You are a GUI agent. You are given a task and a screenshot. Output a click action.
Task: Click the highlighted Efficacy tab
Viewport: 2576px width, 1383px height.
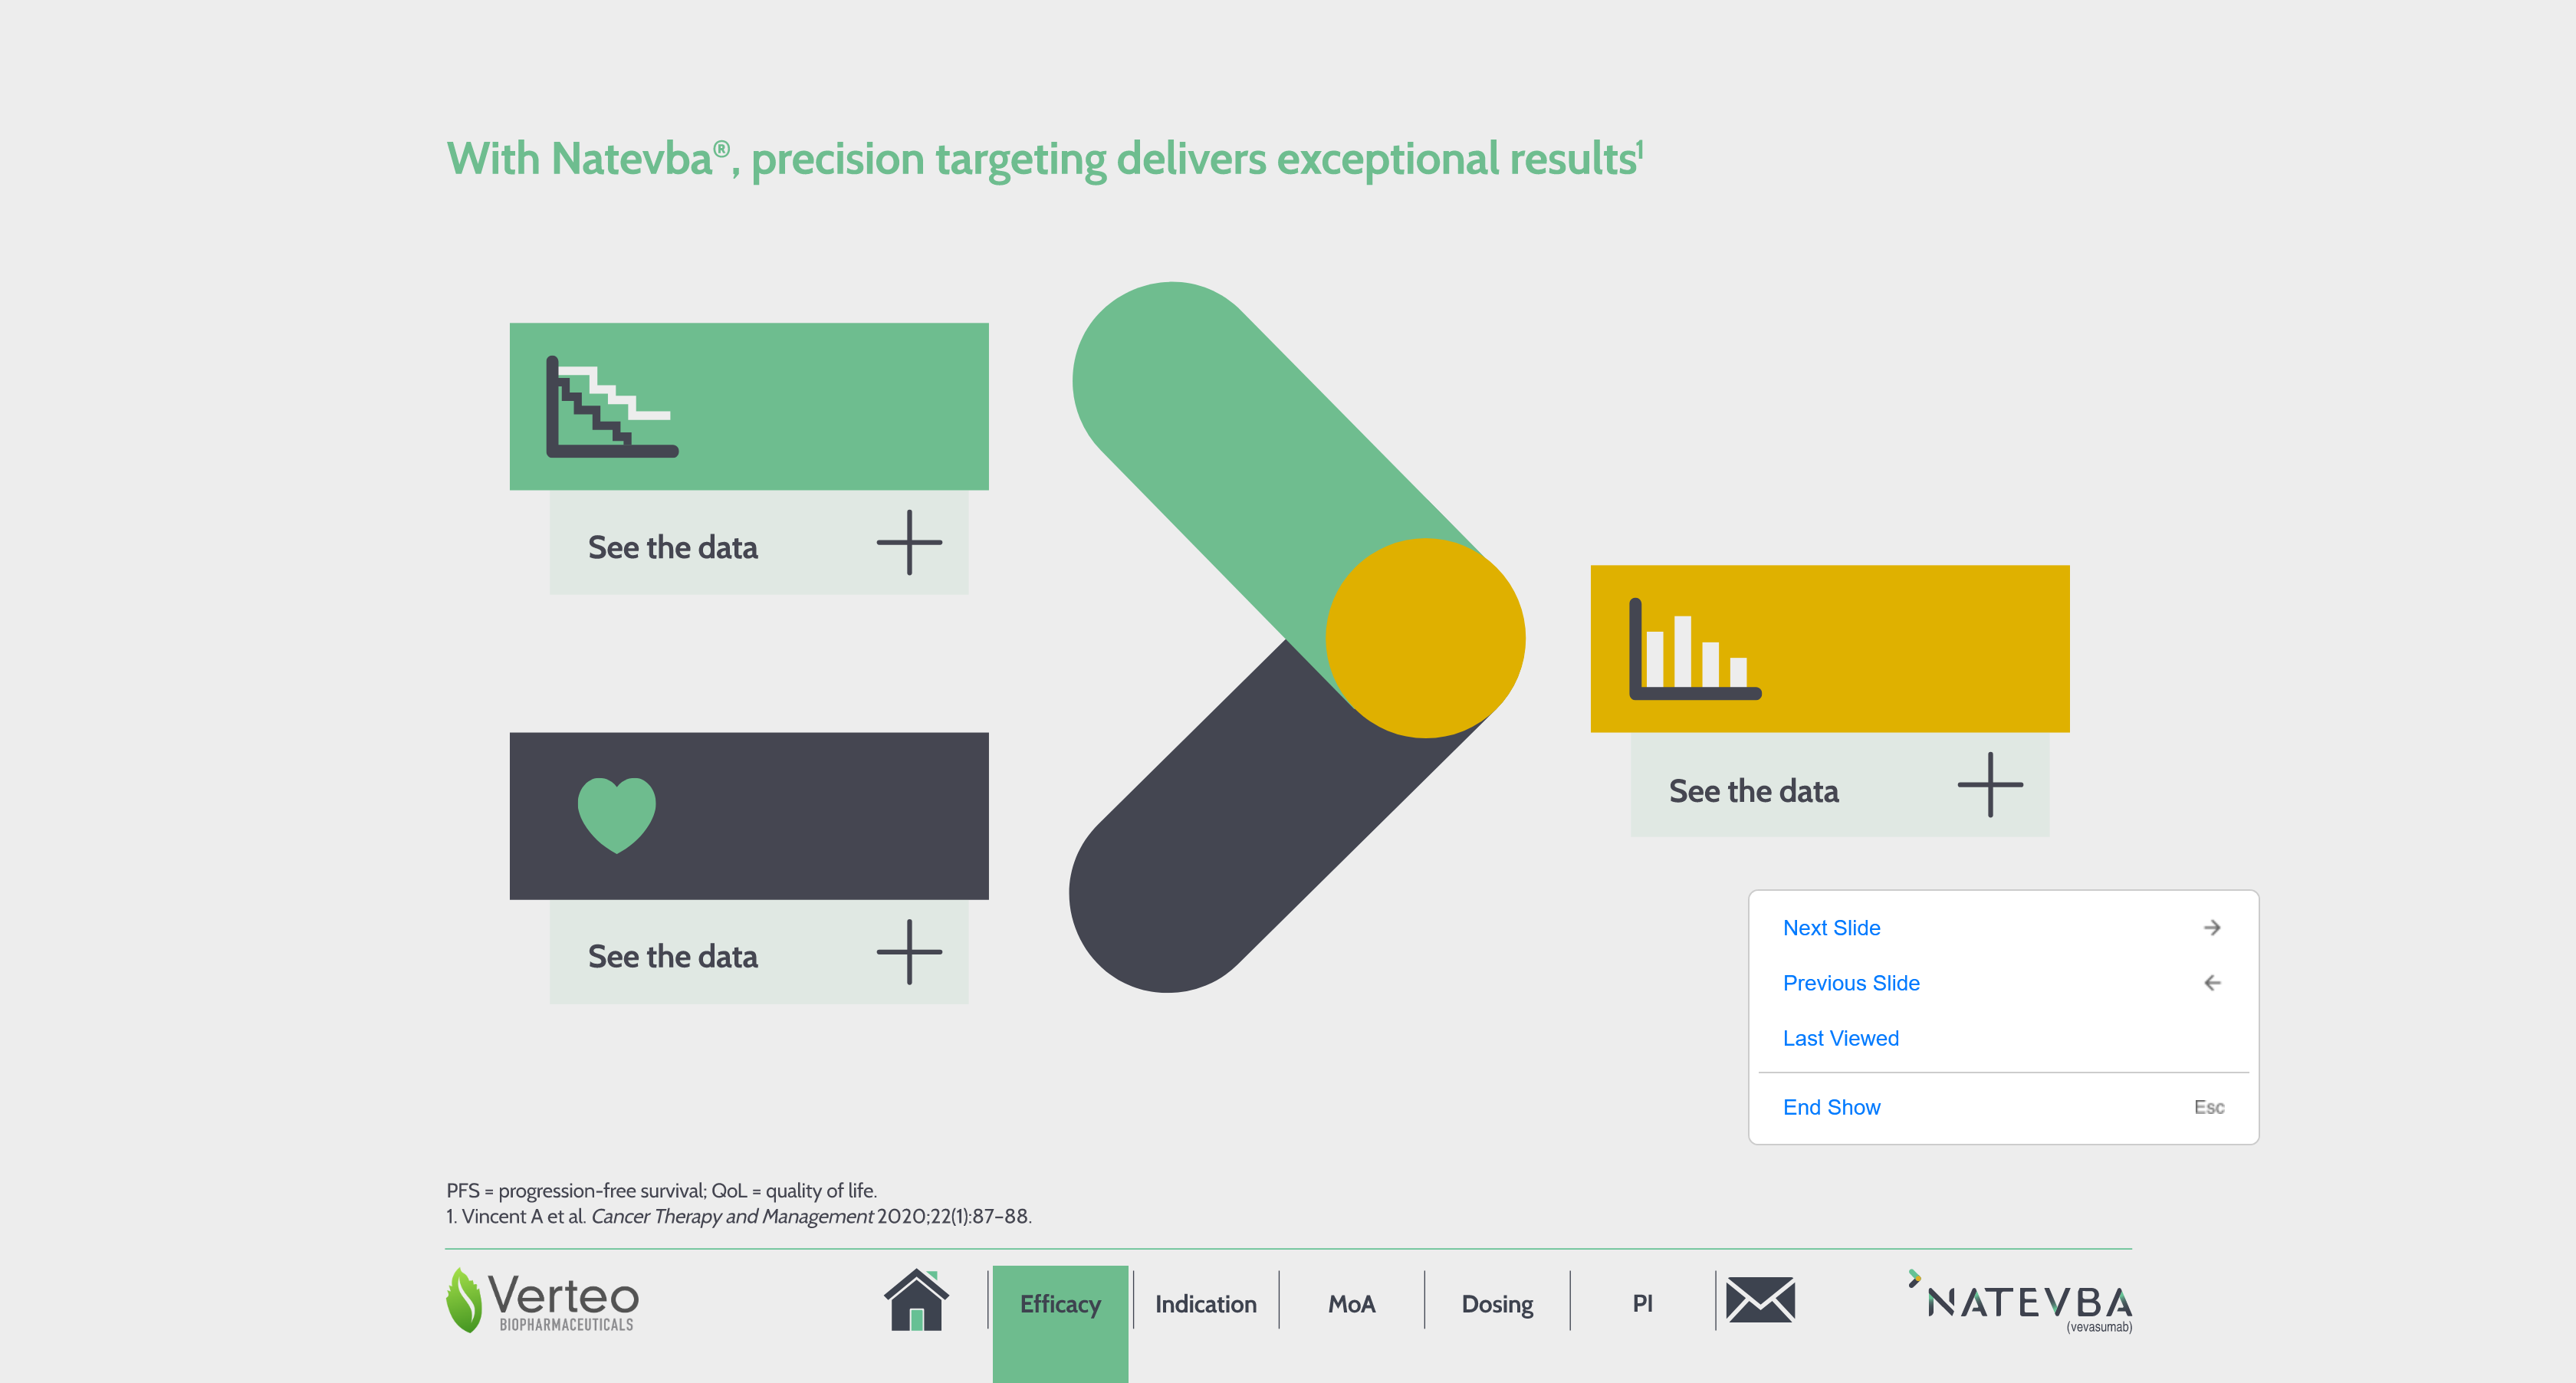1060,1304
